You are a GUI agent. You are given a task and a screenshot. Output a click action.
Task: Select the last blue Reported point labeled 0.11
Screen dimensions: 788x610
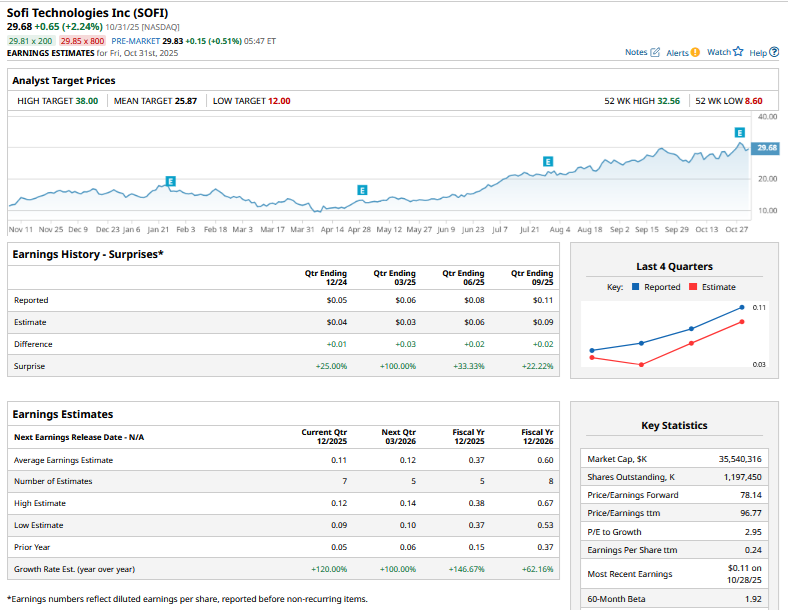[741, 307]
